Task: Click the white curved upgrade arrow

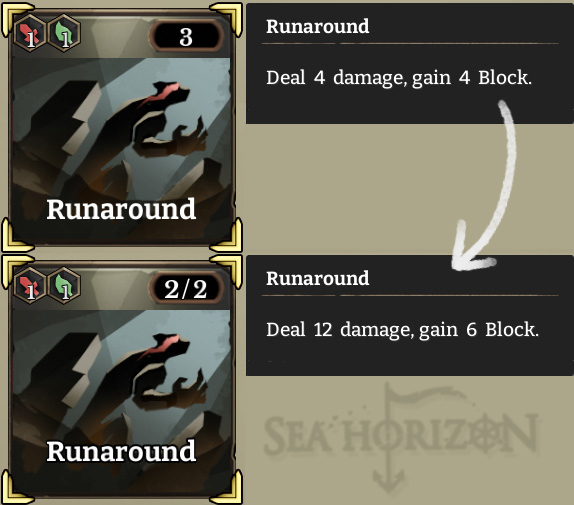Action: 484,185
